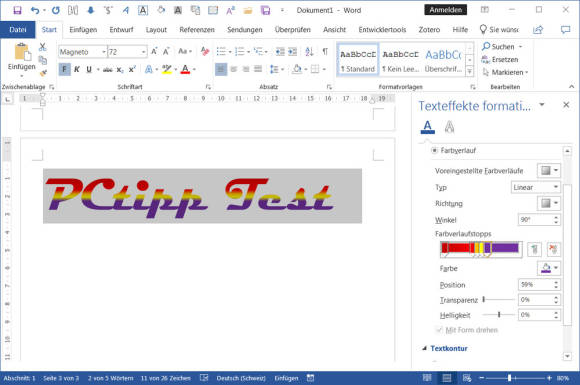Click the Anmelden button

(x=445, y=10)
